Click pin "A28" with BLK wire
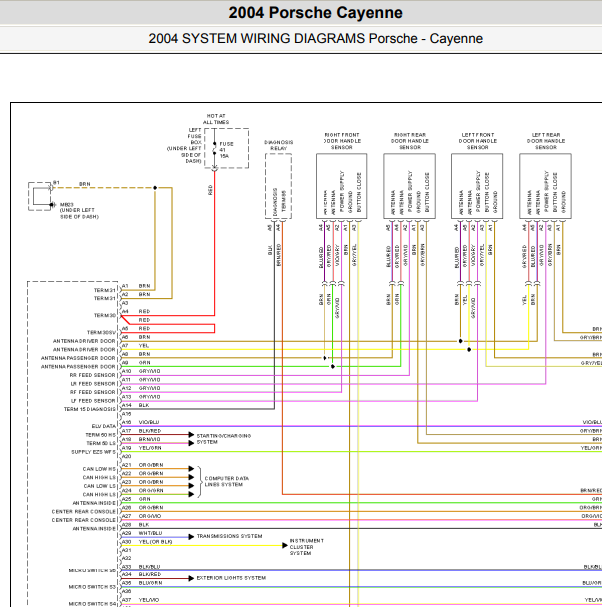 (x=127, y=524)
